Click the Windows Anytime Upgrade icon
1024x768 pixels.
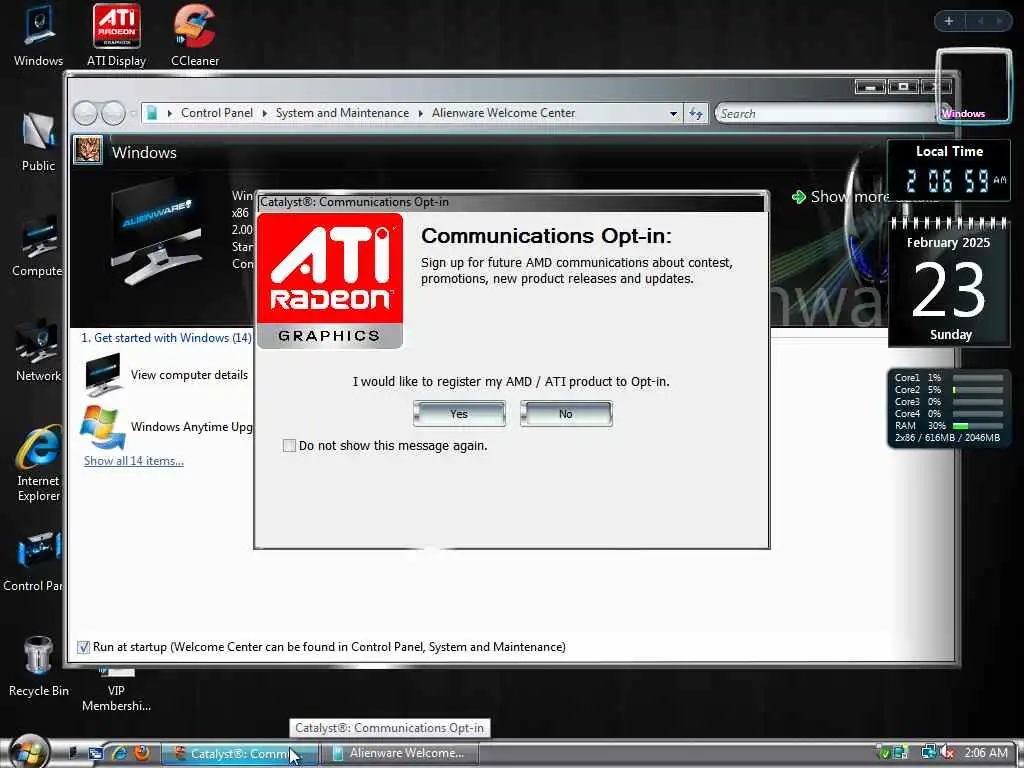pyautogui.click(x=103, y=426)
